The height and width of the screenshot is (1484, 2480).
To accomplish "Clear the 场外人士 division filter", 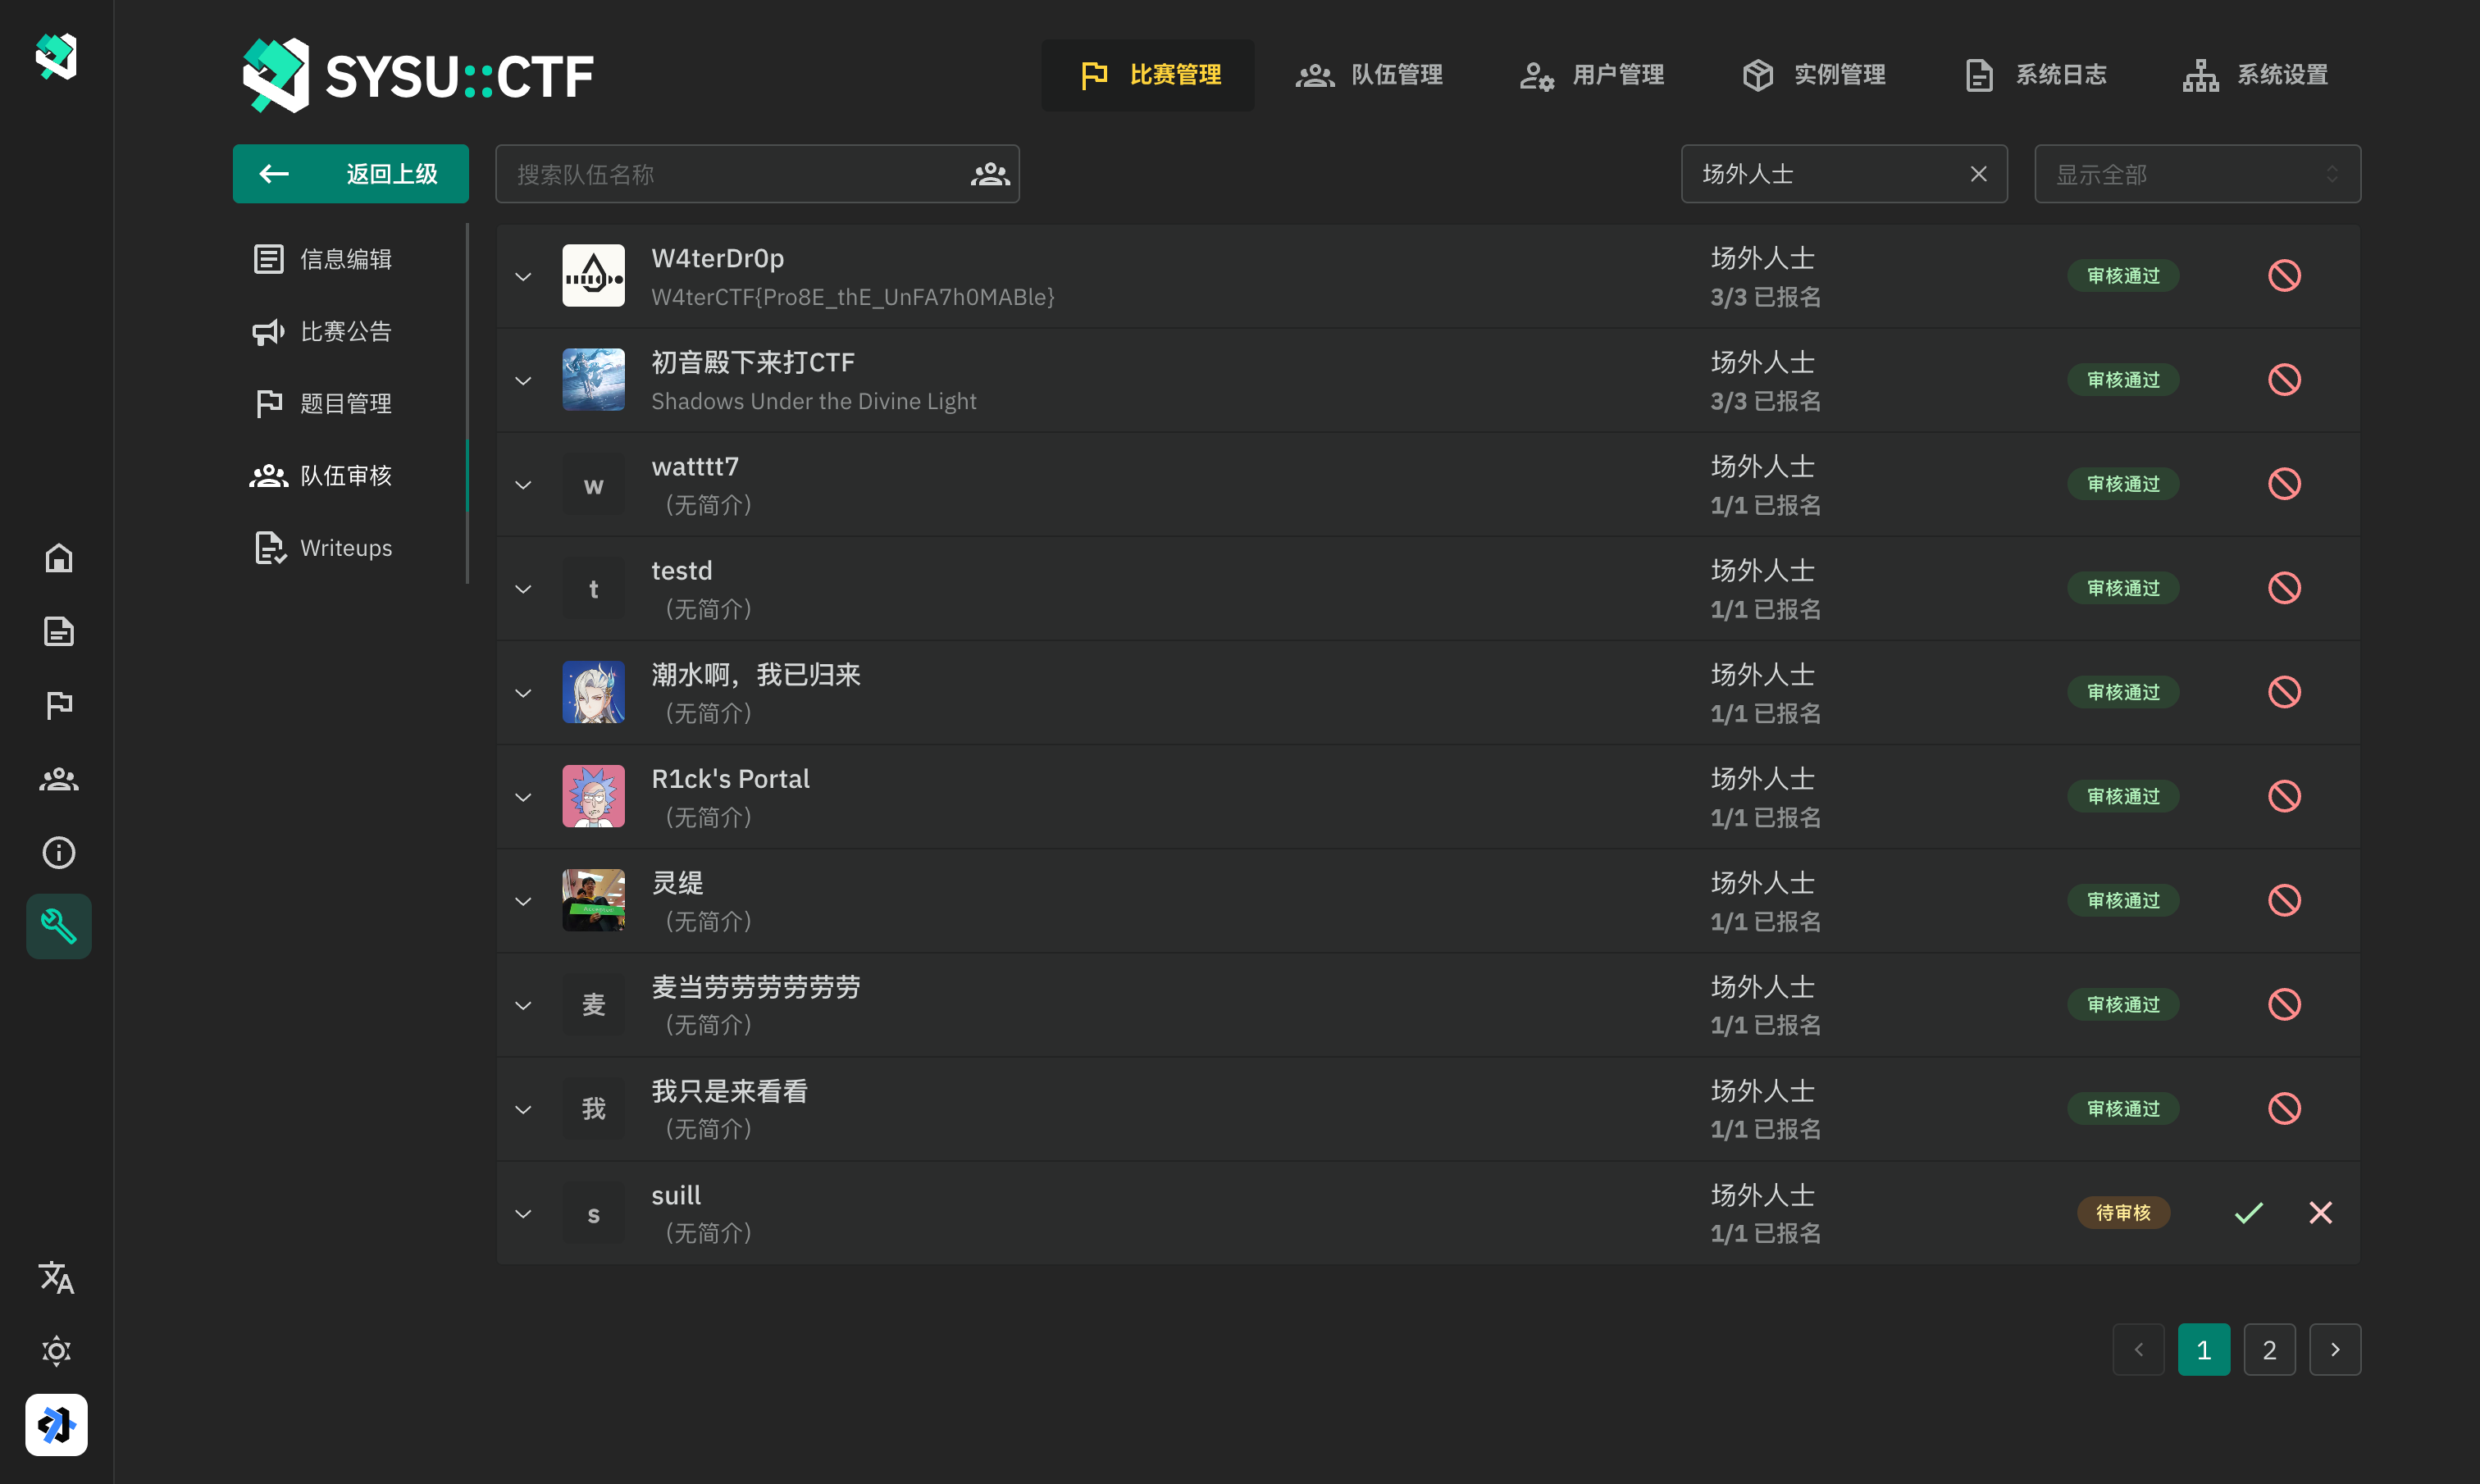I will (1978, 174).
